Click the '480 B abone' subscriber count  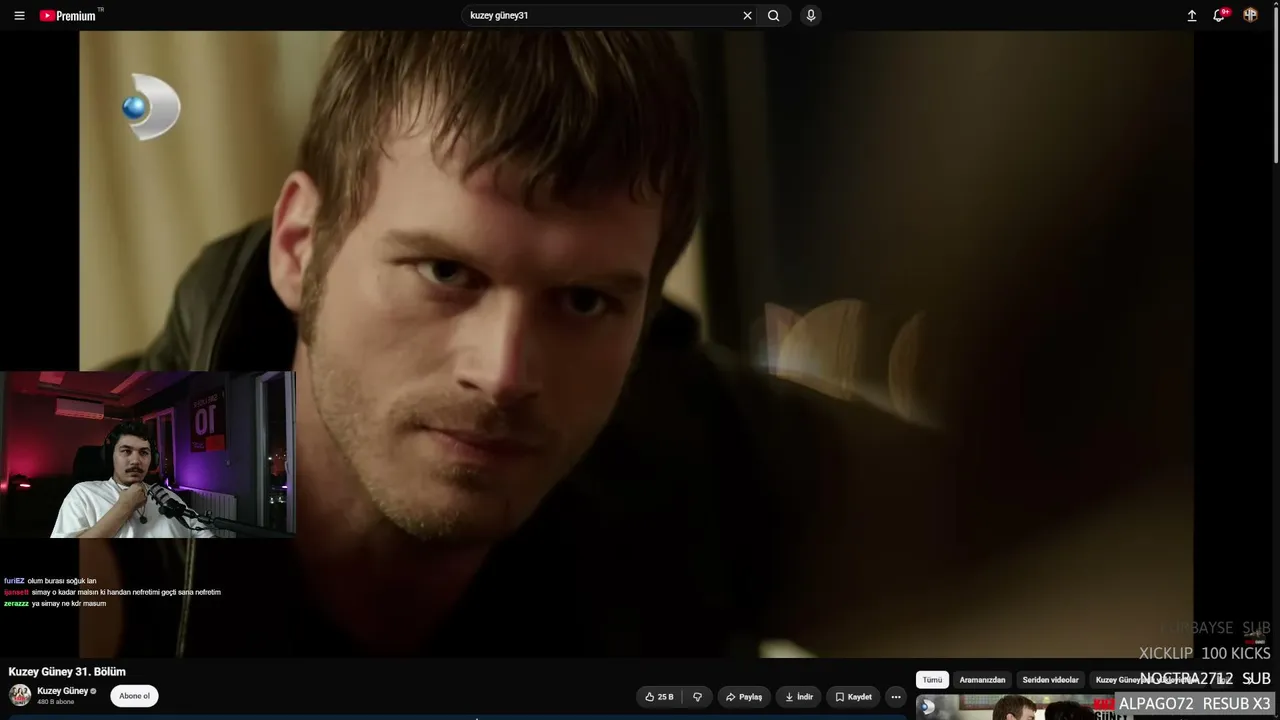tap(56, 702)
